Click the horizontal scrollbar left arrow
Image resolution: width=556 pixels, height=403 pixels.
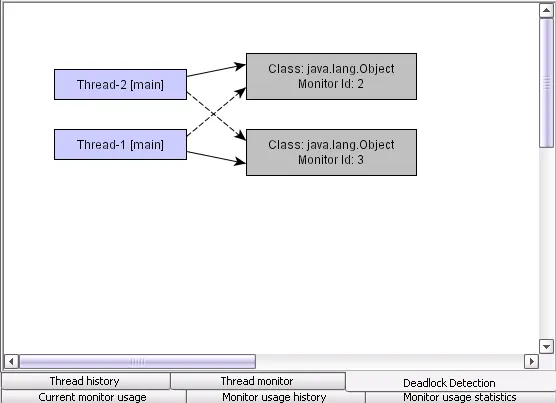point(11,362)
